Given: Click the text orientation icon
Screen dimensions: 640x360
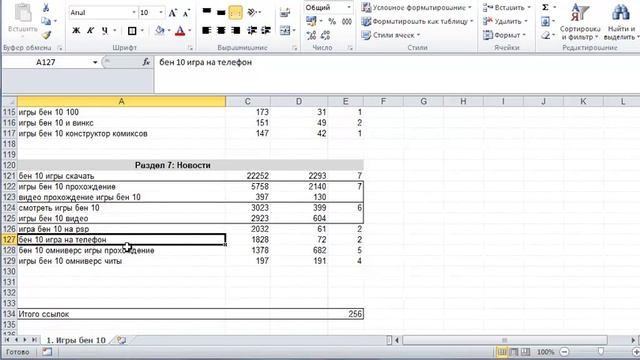Looking at the screenshot, I should point(252,12).
